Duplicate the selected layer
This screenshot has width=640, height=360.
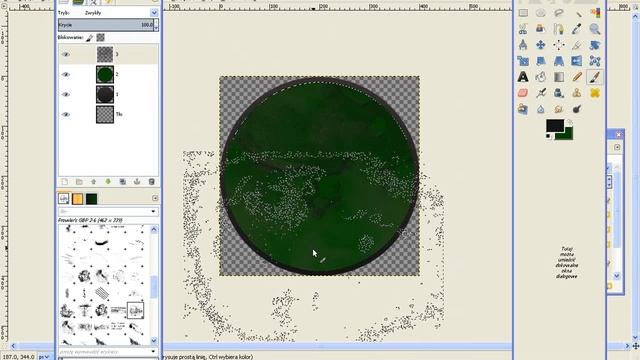[122, 182]
